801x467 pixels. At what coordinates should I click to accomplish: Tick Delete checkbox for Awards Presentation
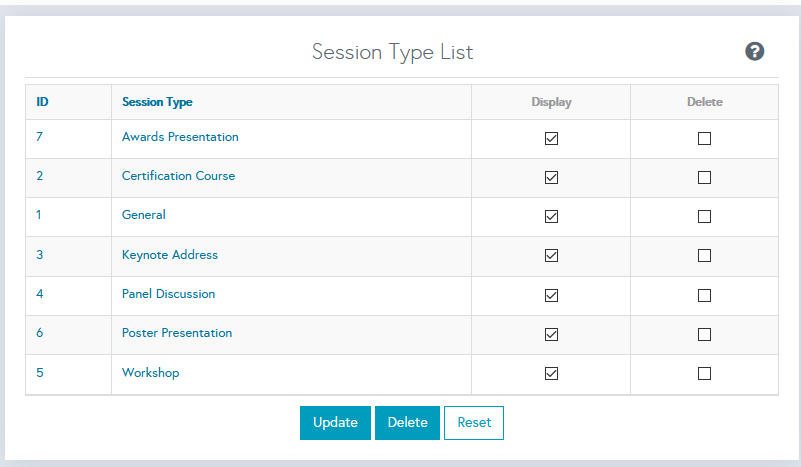(x=704, y=139)
